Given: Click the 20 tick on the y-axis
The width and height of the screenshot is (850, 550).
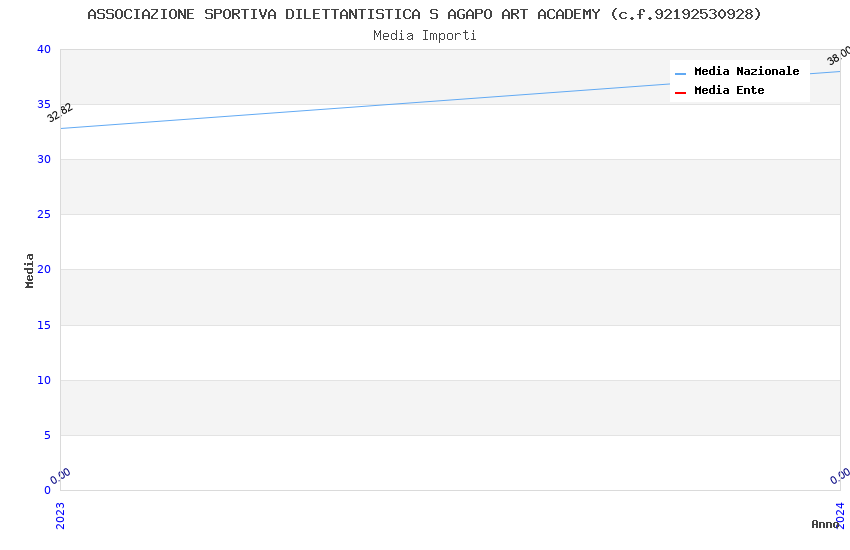Looking at the screenshot, I should (43, 269).
